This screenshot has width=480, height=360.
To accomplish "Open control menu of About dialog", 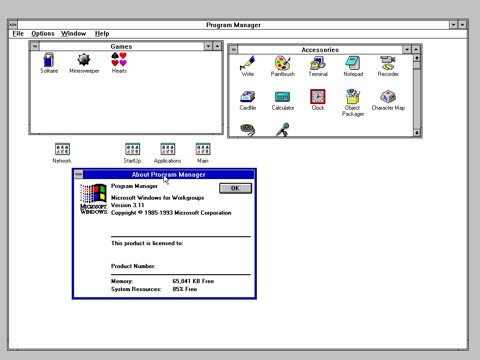I will pyautogui.click(x=79, y=174).
